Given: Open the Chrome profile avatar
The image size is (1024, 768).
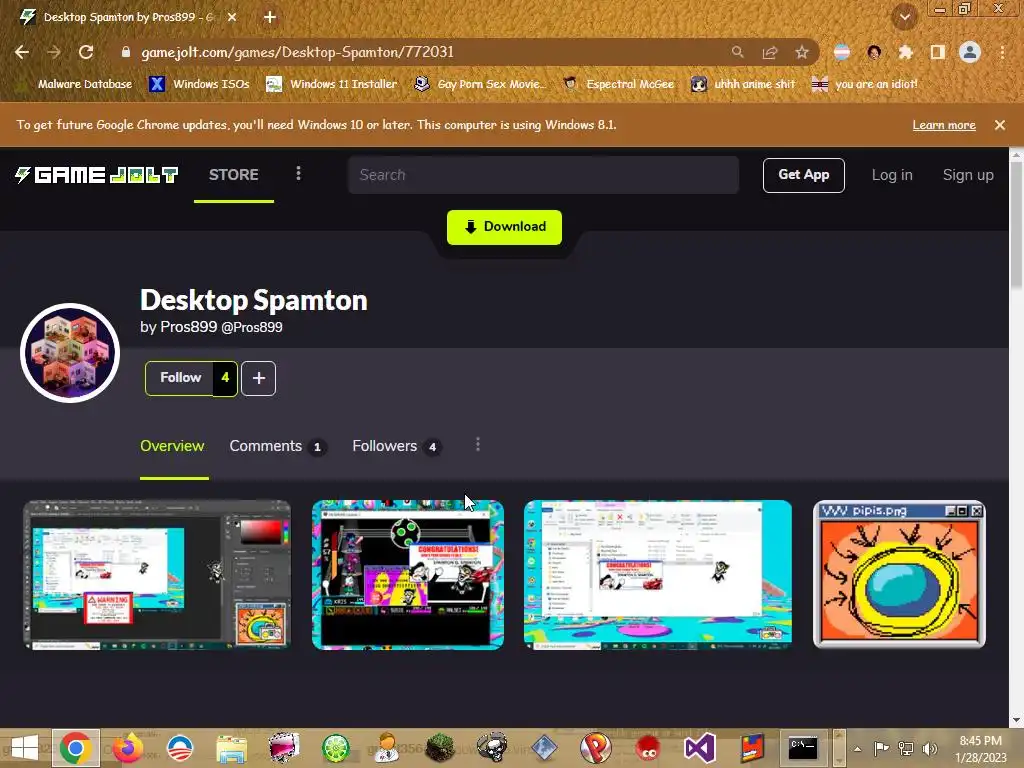Looking at the screenshot, I should (970, 52).
